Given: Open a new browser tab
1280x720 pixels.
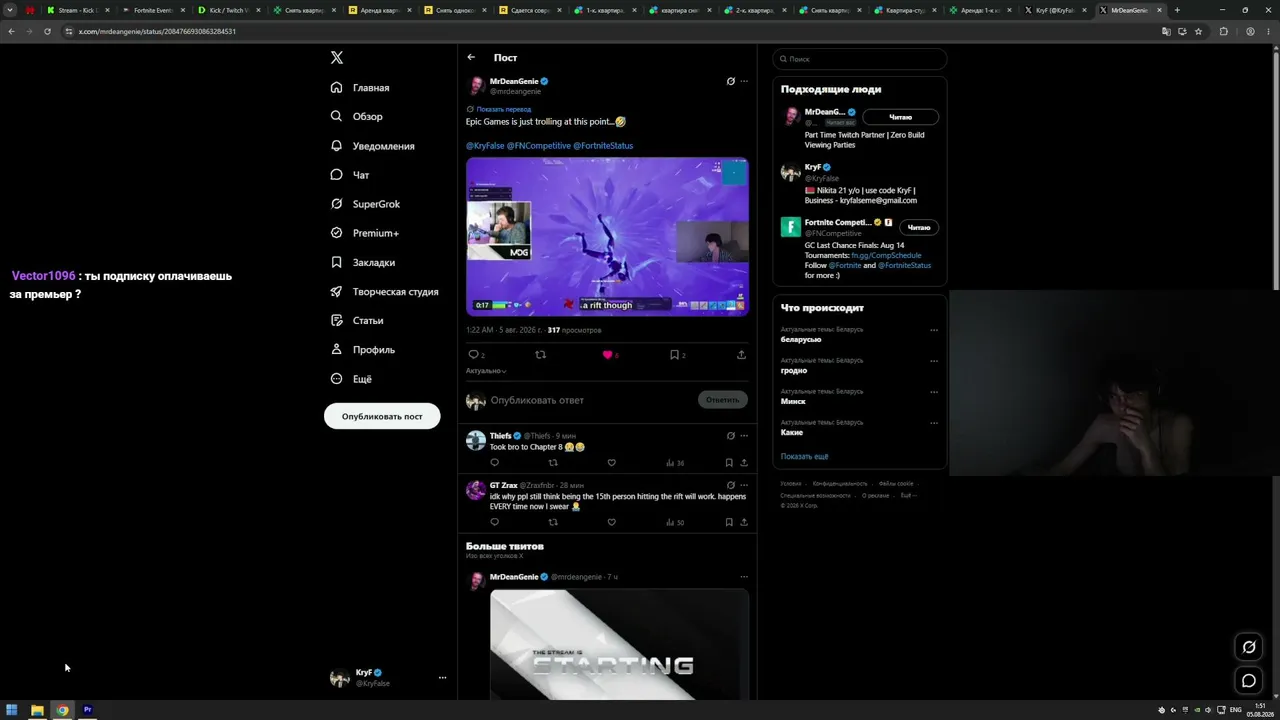Looking at the screenshot, I should 1177,10.
